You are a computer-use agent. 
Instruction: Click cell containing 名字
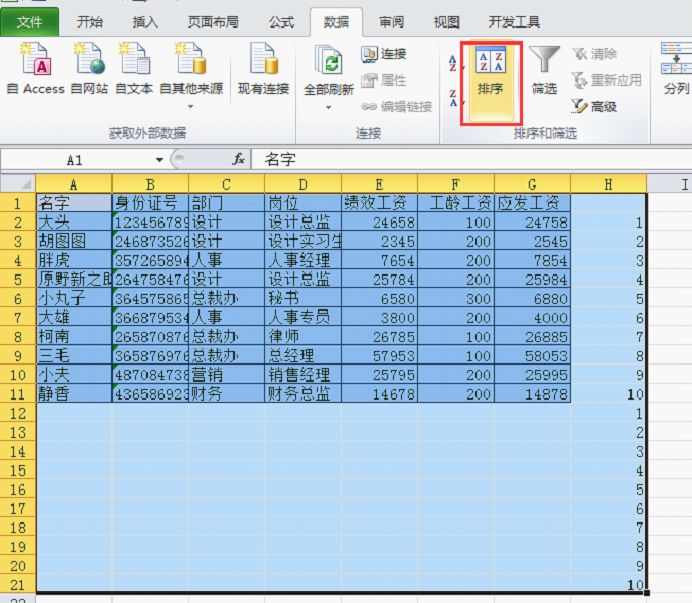point(74,203)
